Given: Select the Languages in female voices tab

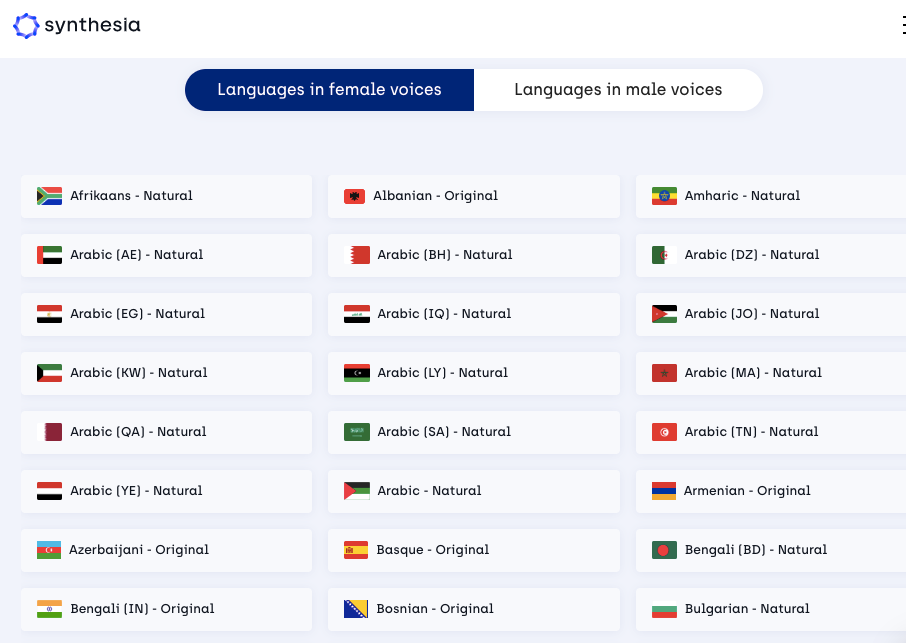Looking at the screenshot, I should point(329,90).
